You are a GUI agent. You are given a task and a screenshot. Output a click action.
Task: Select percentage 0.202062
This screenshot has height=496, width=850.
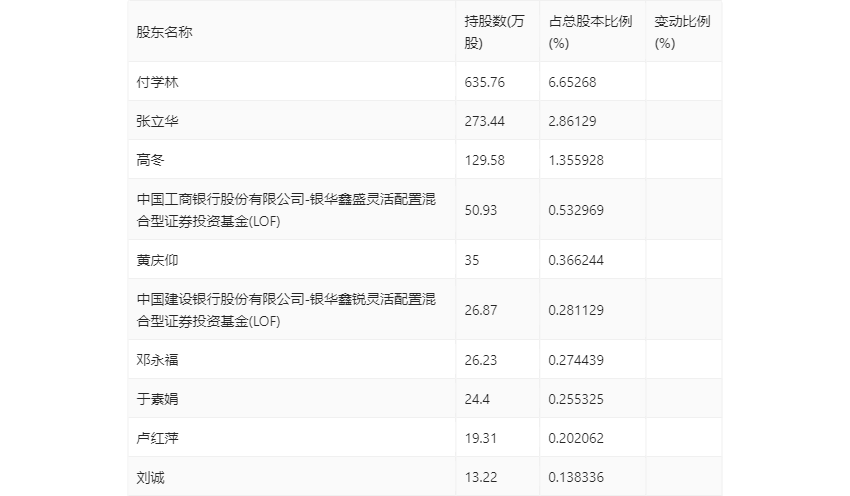(576, 438)
